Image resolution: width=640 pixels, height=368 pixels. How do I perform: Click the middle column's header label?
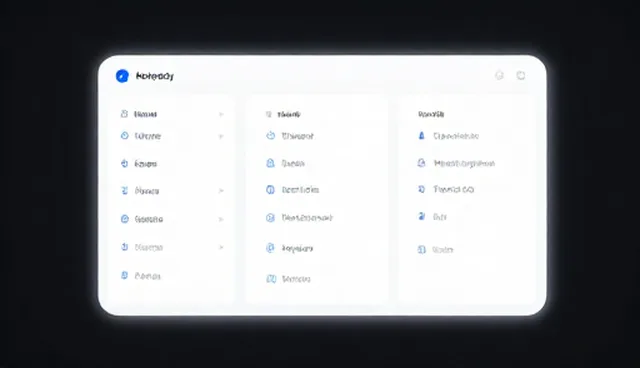[x=289, y=114]
